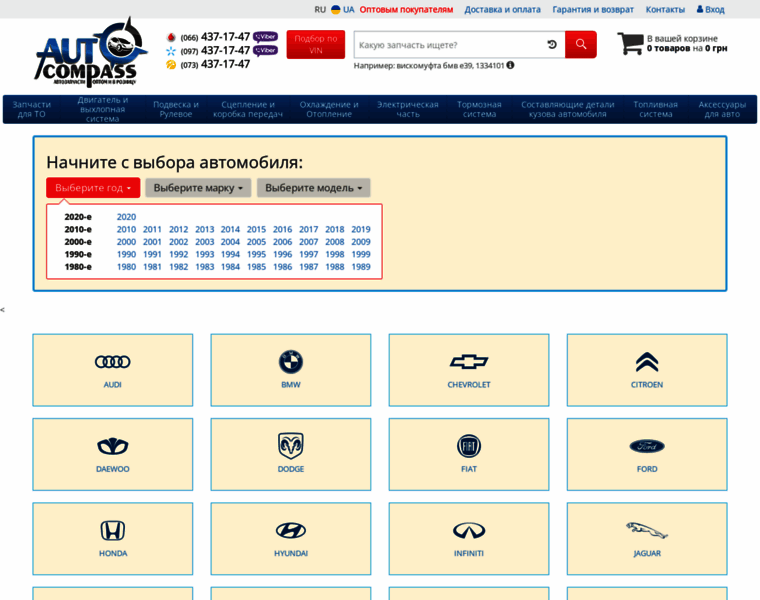Open Оптовым покупателям link
The height and width of the screenshot is (600, 760).
[406, 9]
